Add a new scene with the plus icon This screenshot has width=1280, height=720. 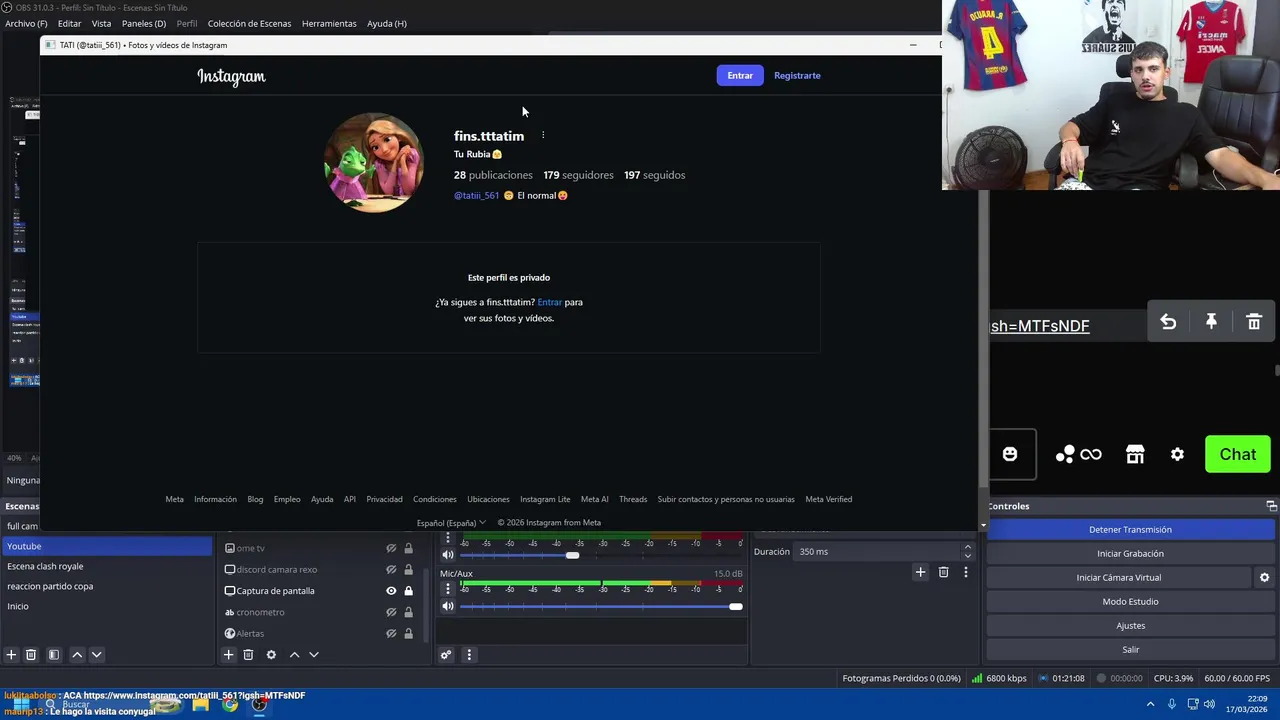11,655
